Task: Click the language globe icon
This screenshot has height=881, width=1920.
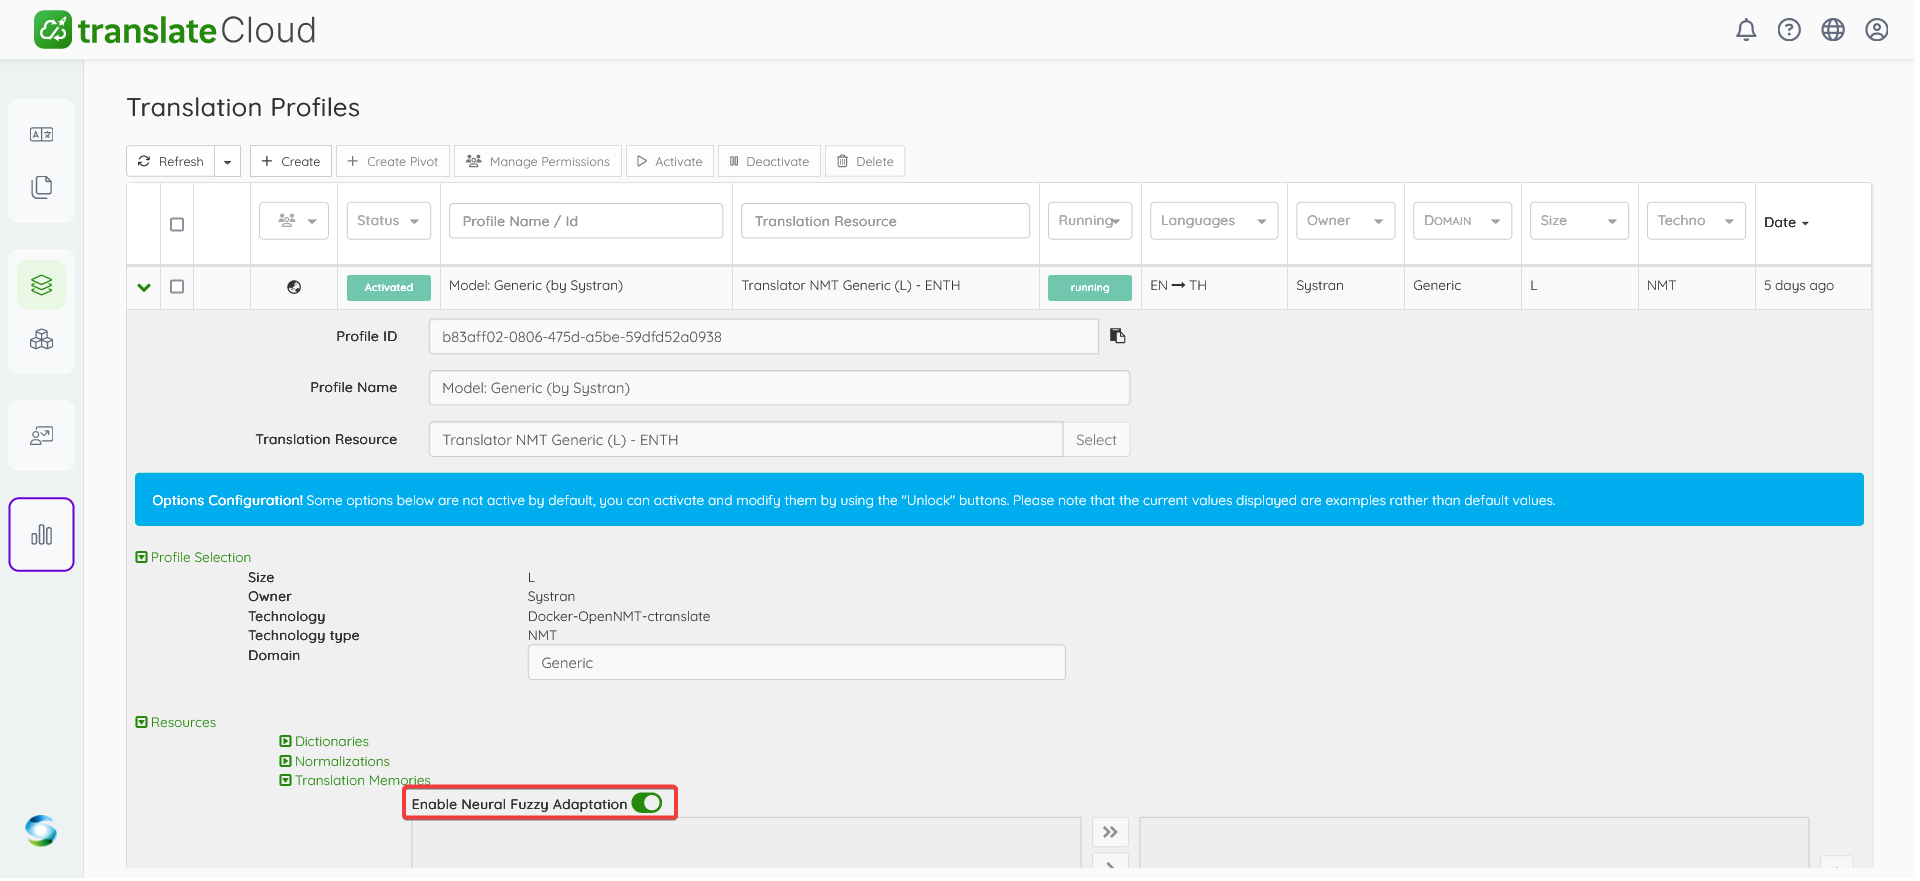Action: click(1833, 30)
